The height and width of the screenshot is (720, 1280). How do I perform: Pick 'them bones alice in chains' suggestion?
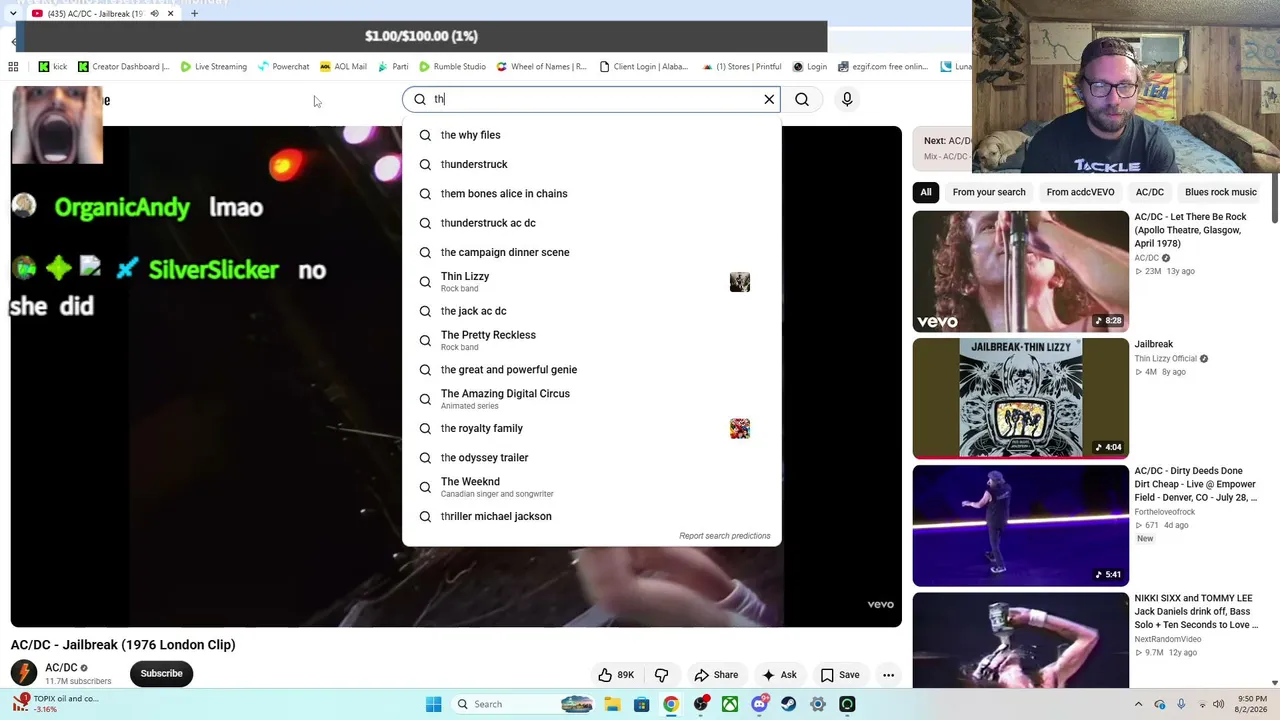coord(591,193)
